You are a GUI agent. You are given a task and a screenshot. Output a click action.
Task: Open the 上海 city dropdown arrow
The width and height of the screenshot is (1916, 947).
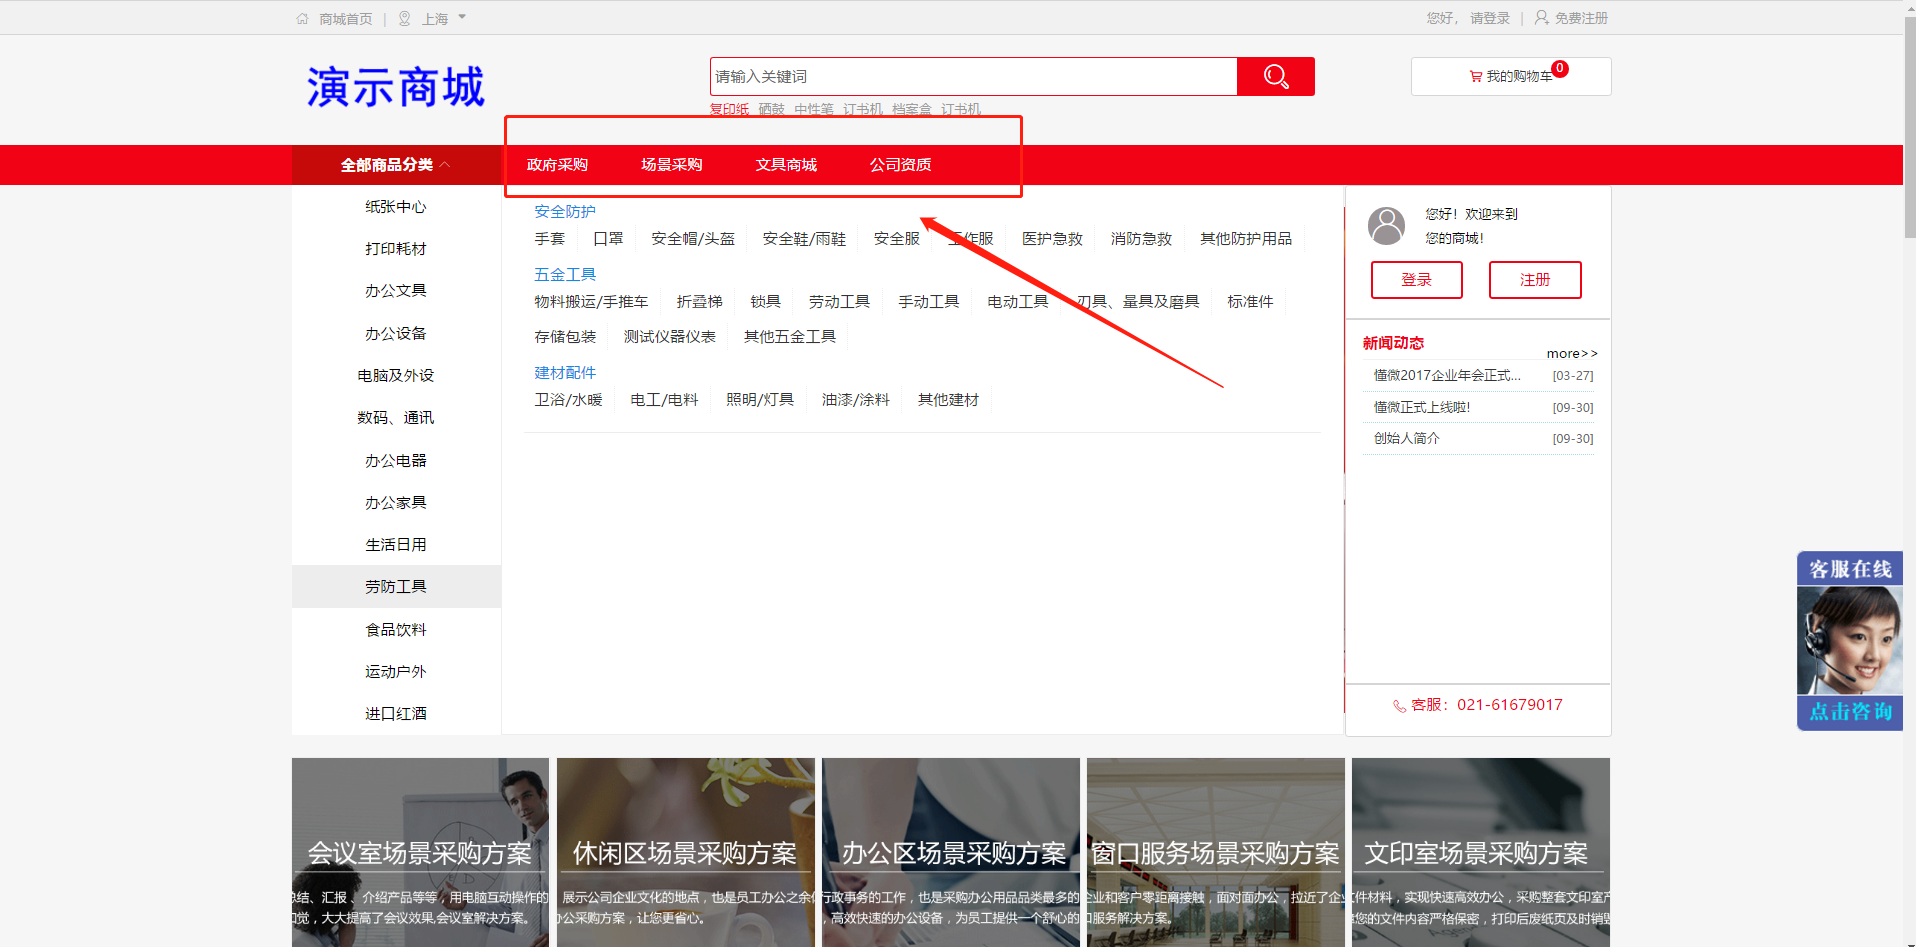[x=462, y=18]
